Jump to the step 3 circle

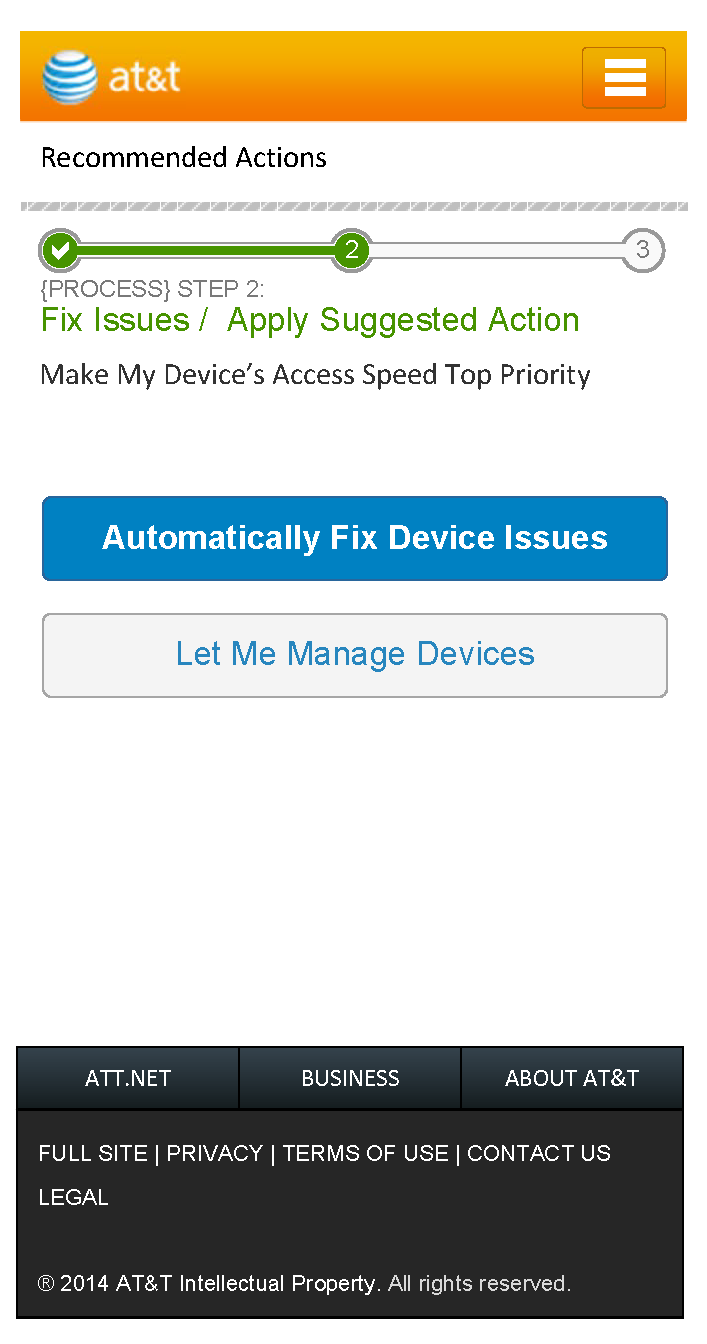pos(642,250)
